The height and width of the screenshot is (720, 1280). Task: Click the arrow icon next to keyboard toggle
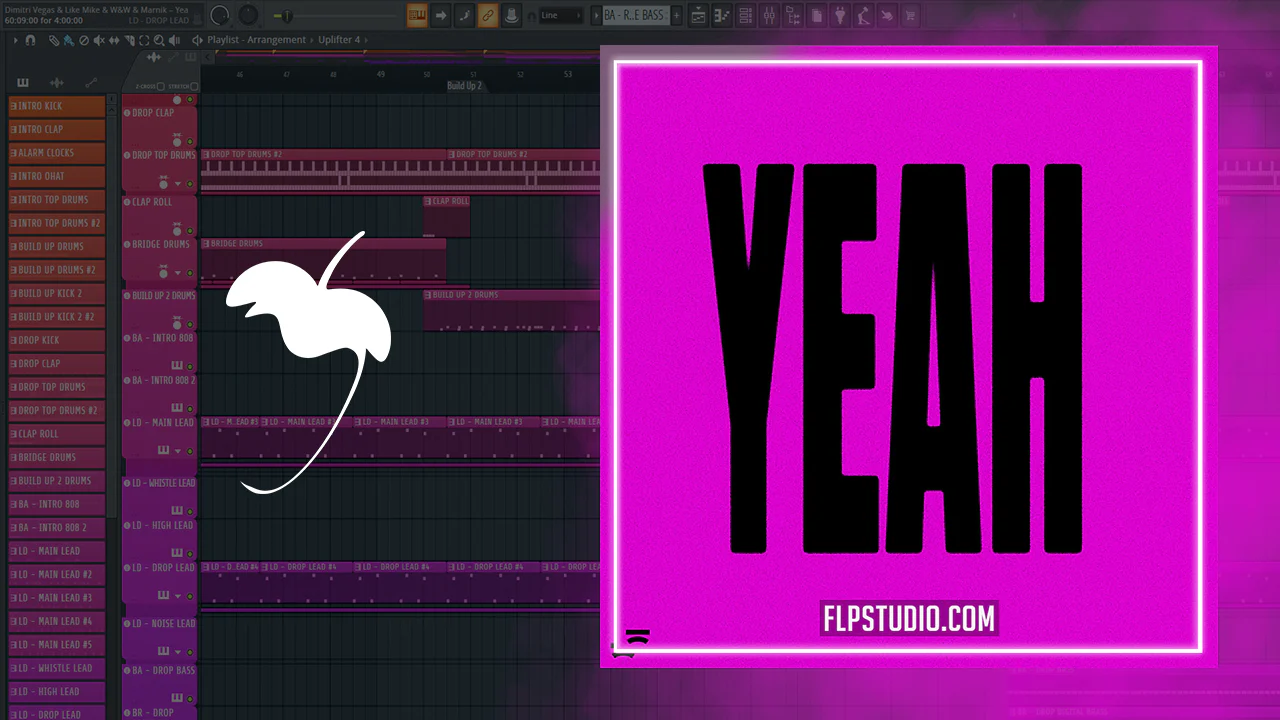pos(441,15)
